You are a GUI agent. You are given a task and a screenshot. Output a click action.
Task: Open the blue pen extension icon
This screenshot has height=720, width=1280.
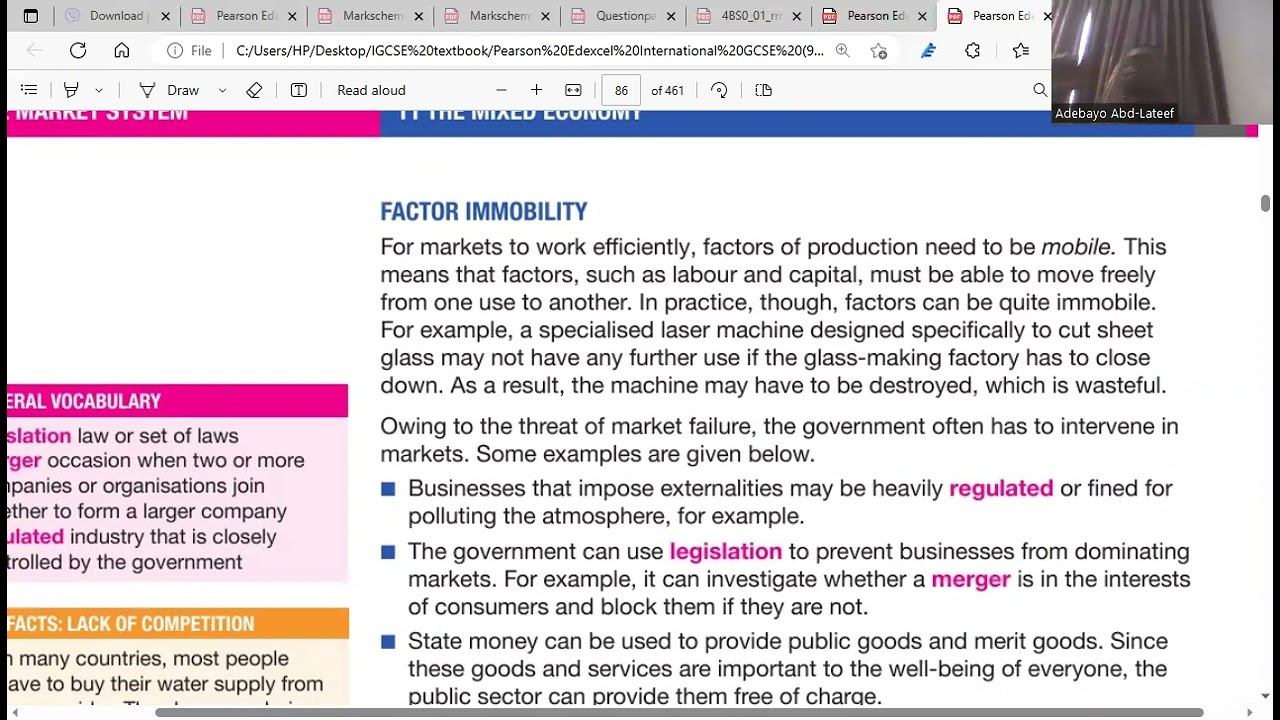pos(928,51)
